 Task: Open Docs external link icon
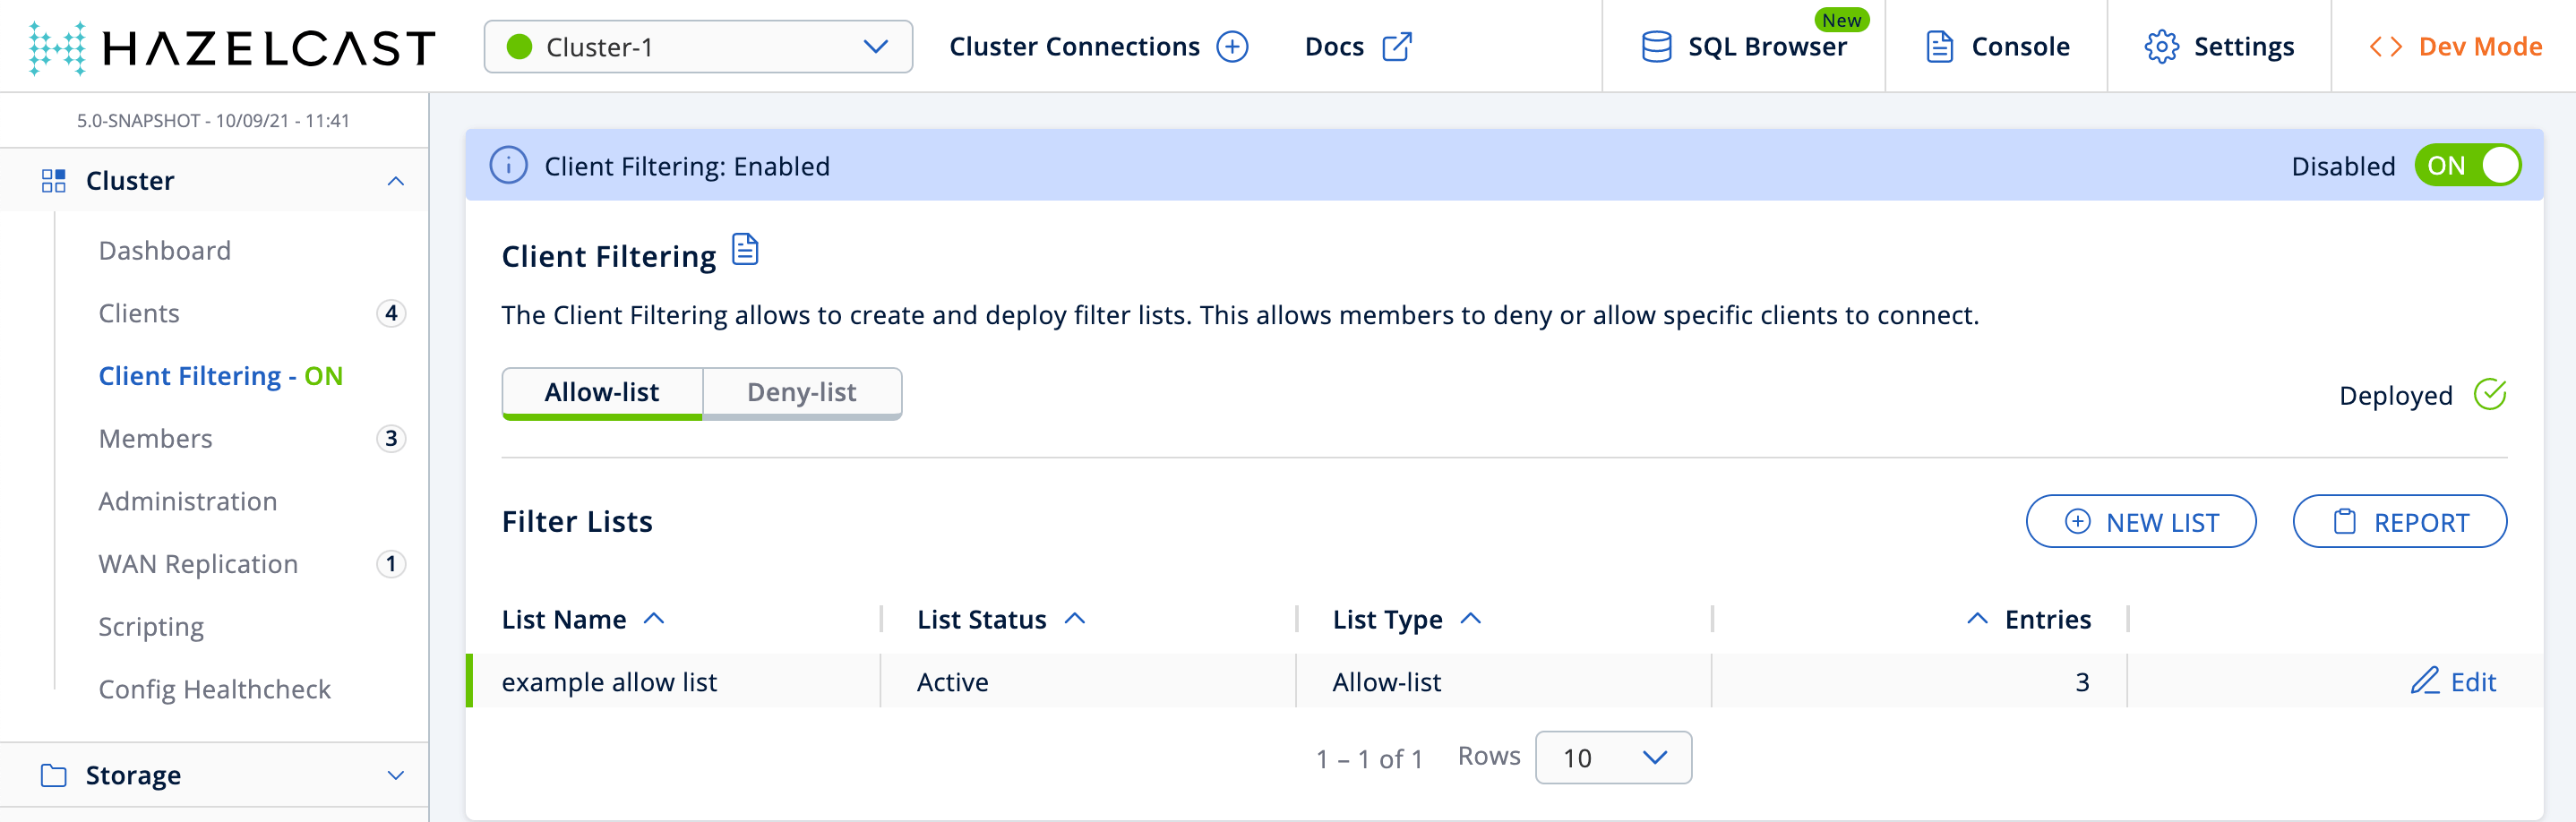coord(1396,47)
